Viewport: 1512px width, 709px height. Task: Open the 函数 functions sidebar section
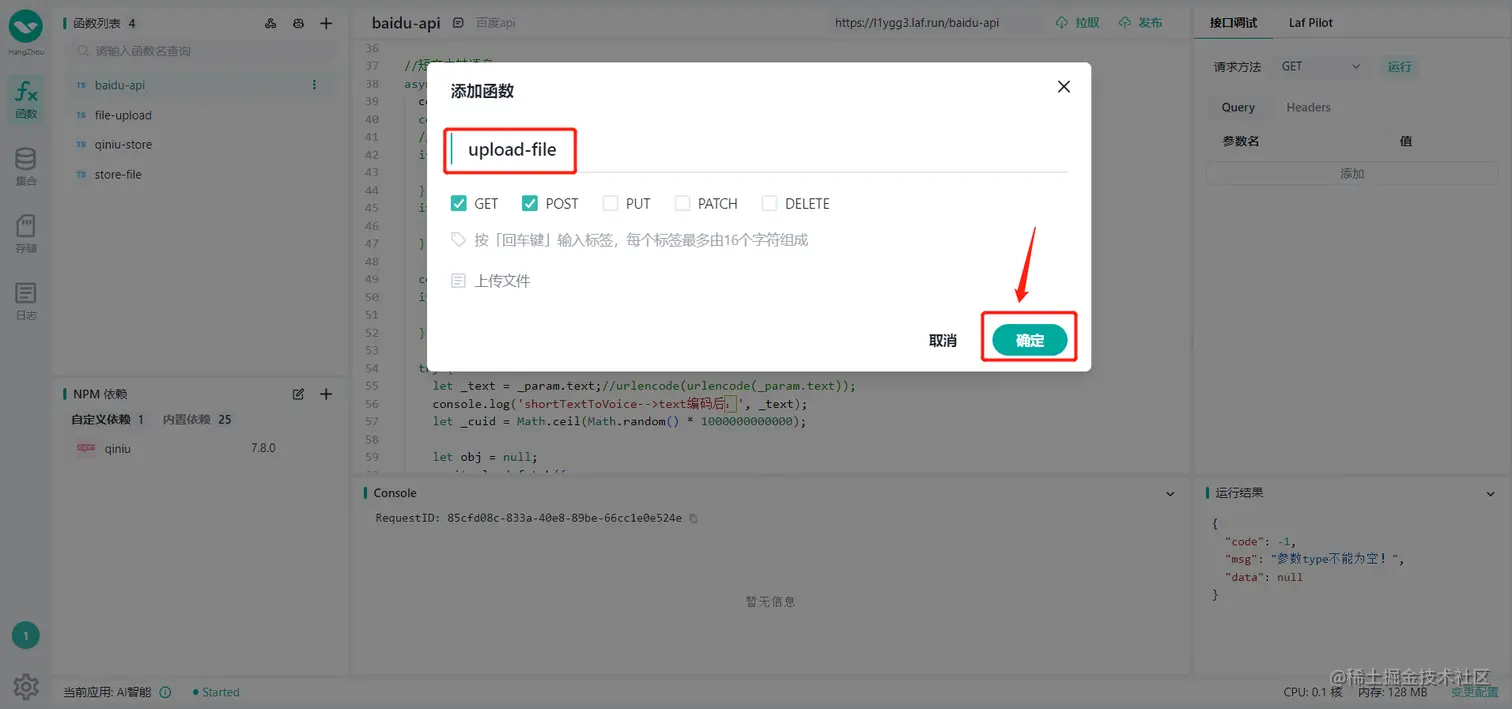tap(26, 99)
